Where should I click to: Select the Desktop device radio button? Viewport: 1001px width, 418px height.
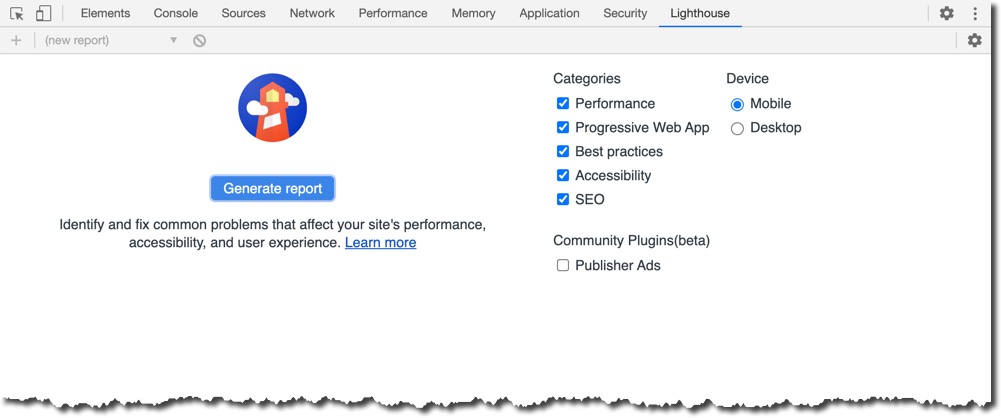[x=737, y=128]
